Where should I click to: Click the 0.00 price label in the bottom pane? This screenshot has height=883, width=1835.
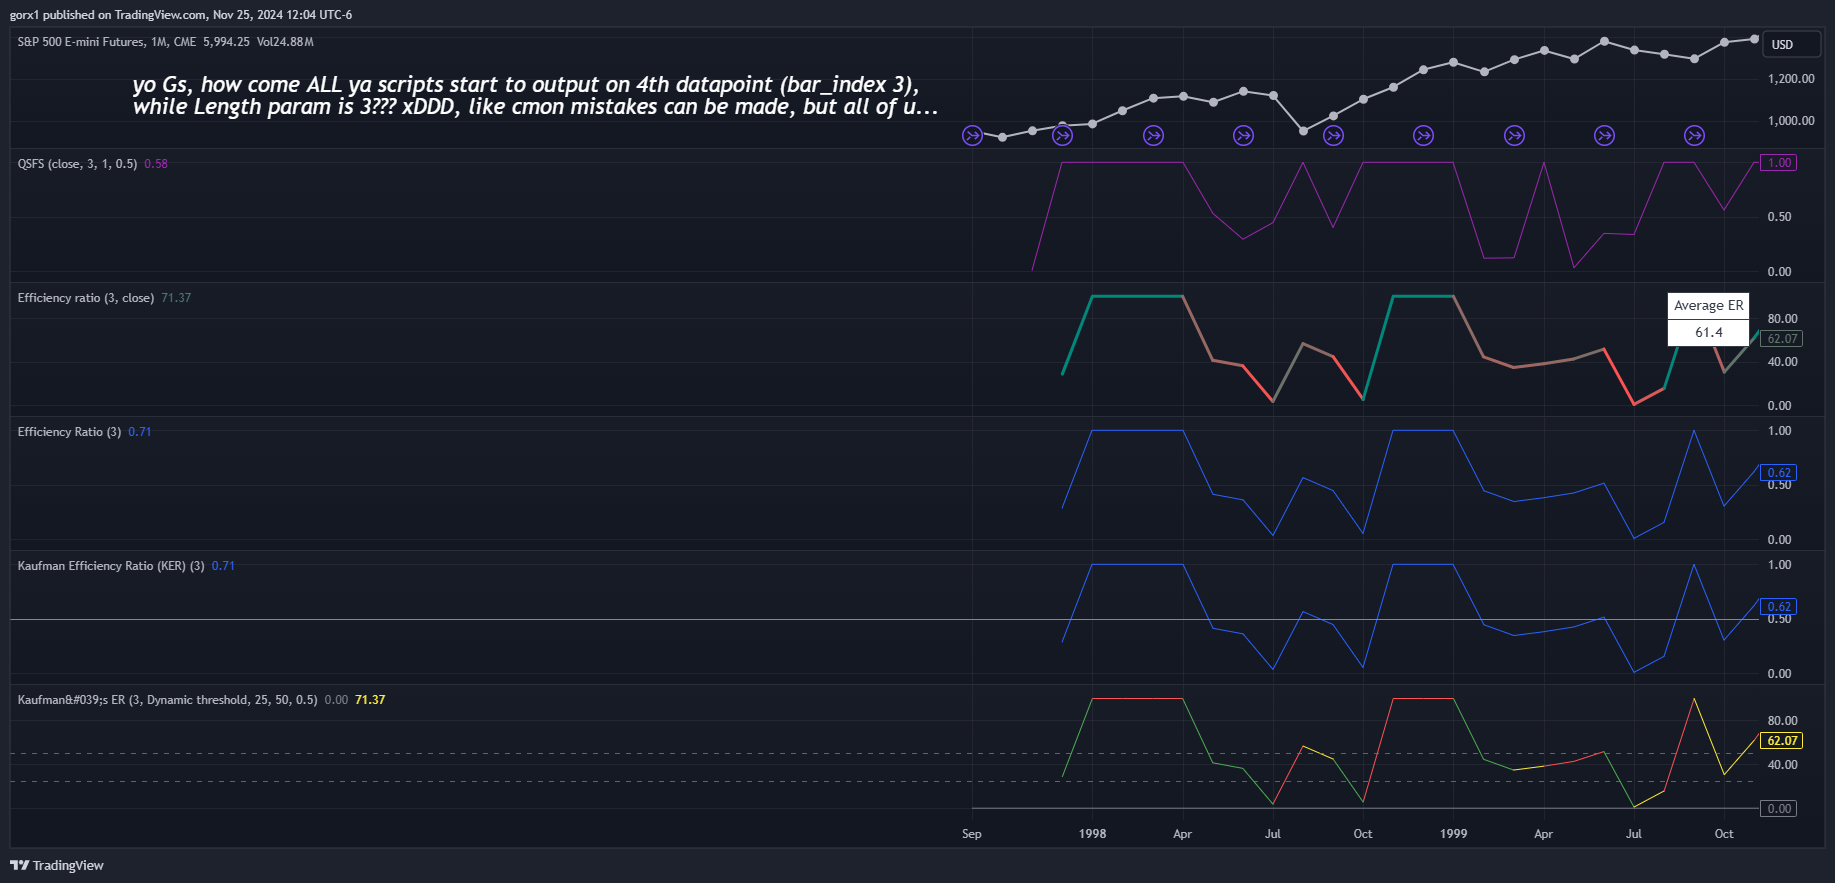(1779, 809)
